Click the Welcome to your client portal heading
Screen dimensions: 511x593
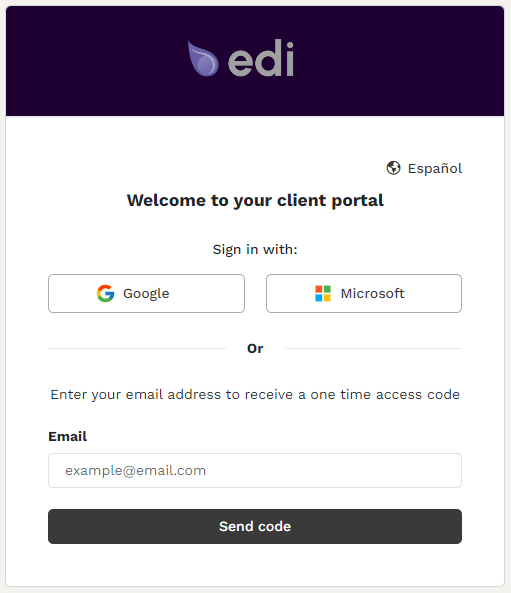[x=255, y=200]
